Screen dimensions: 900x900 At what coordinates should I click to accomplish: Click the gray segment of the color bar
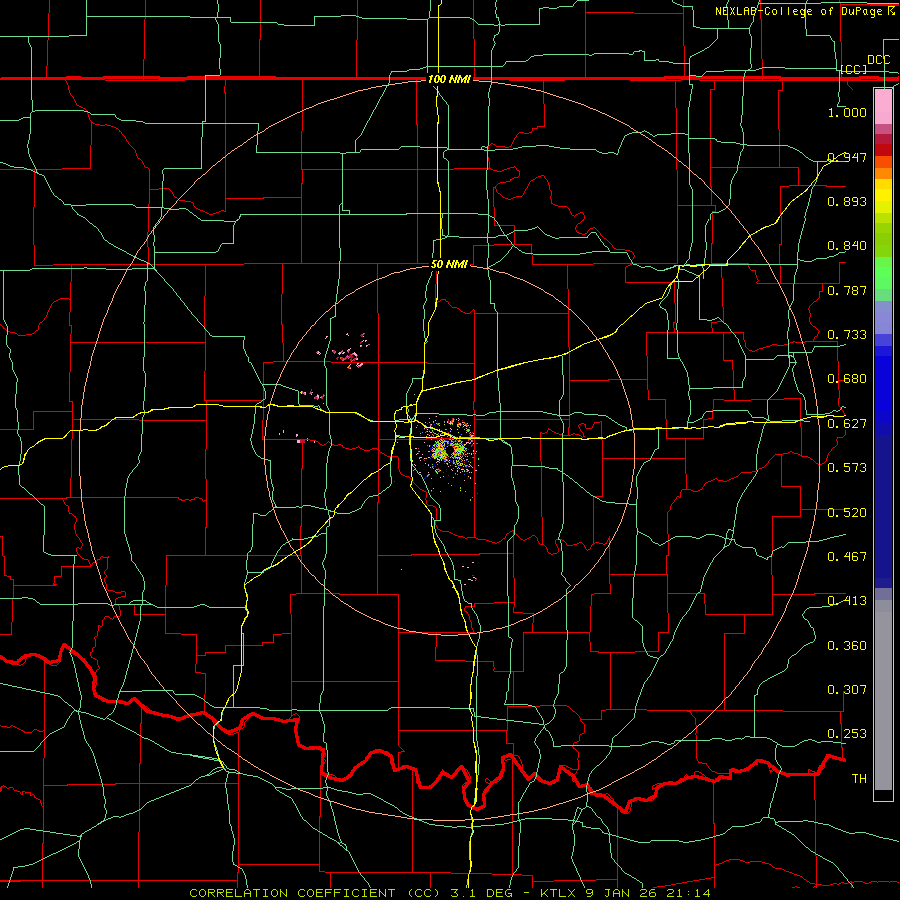(883, 695)
